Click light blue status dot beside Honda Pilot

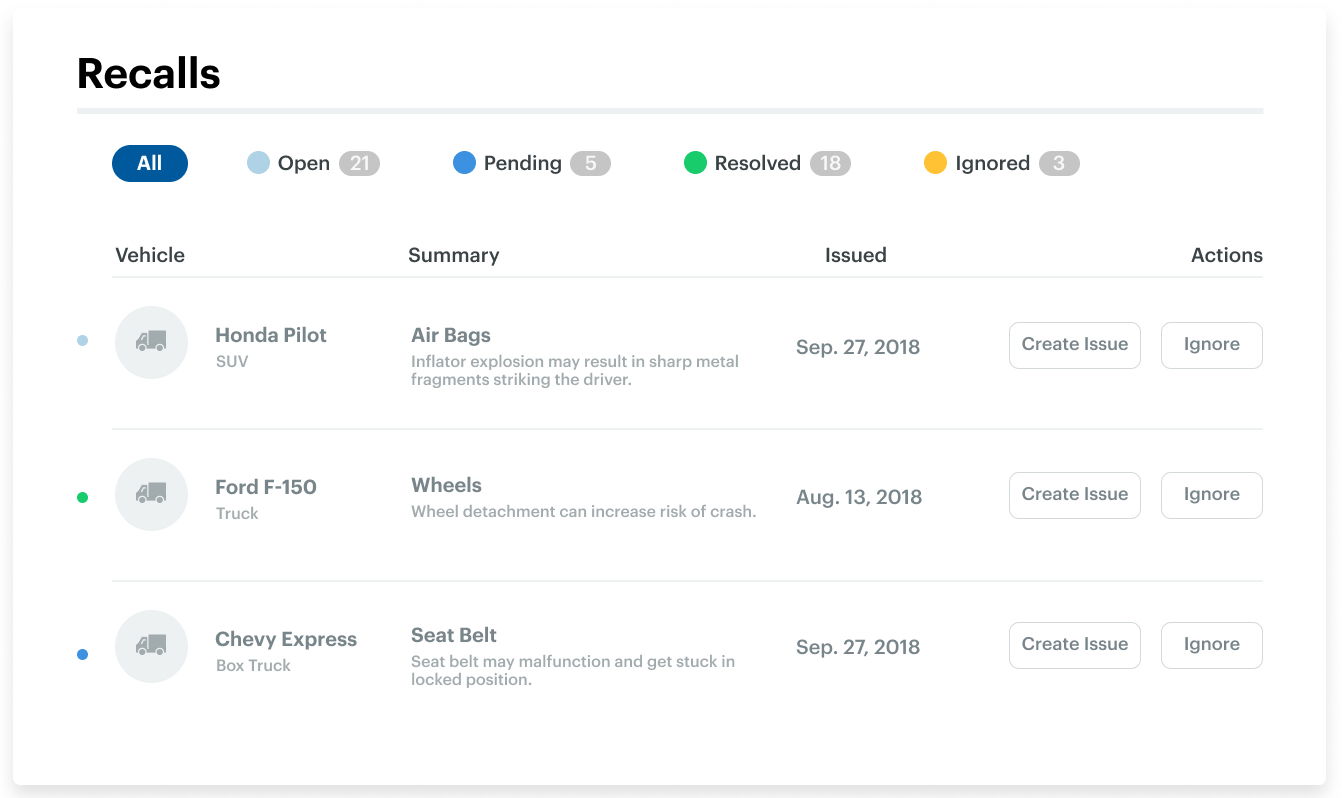coord(82,341)
